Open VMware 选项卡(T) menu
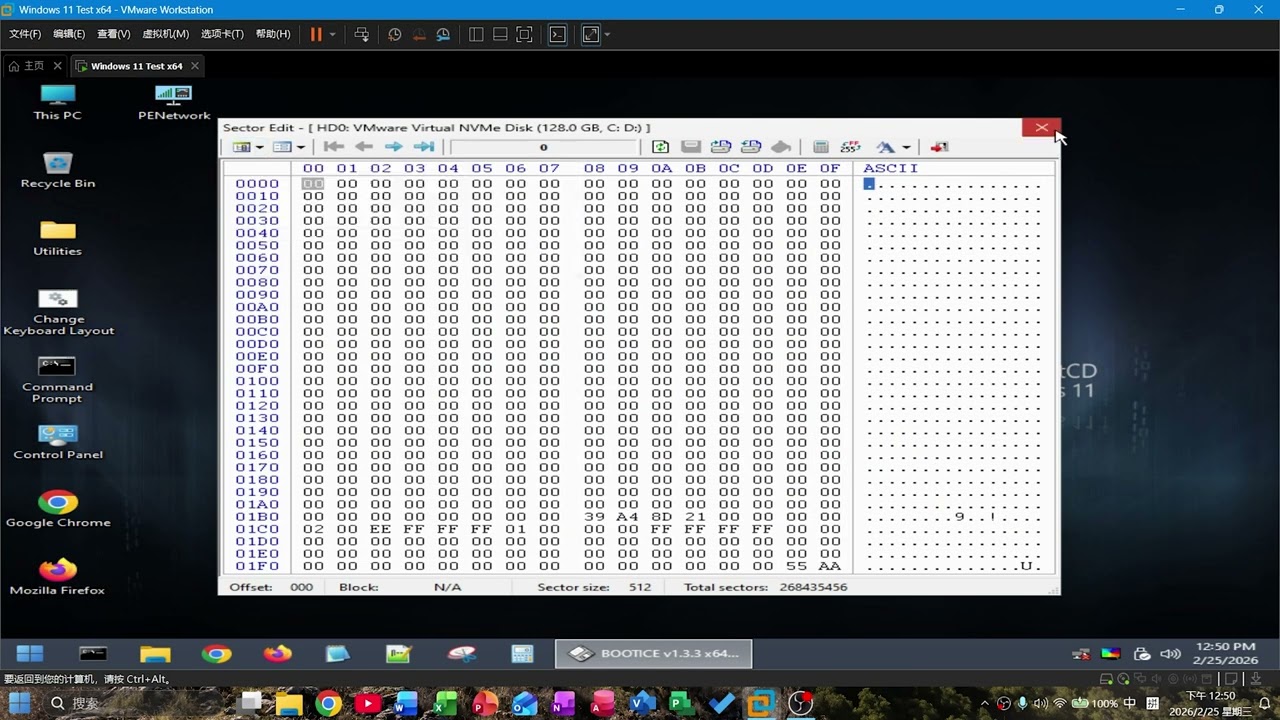Viewport: 1280px width, 720px height. (222, 34)
